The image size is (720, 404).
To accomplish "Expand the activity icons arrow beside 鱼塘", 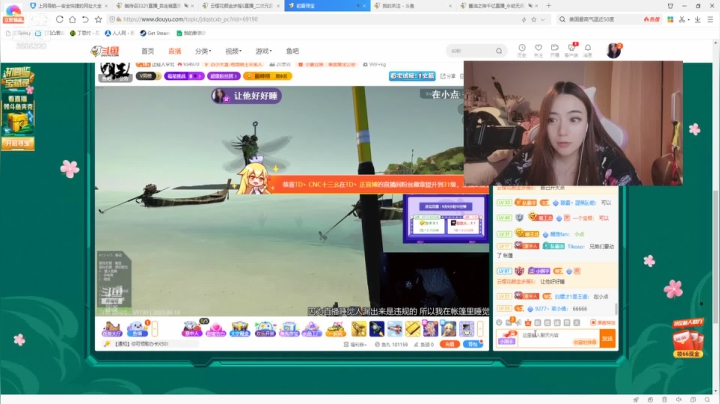I will tap(155, 329).
